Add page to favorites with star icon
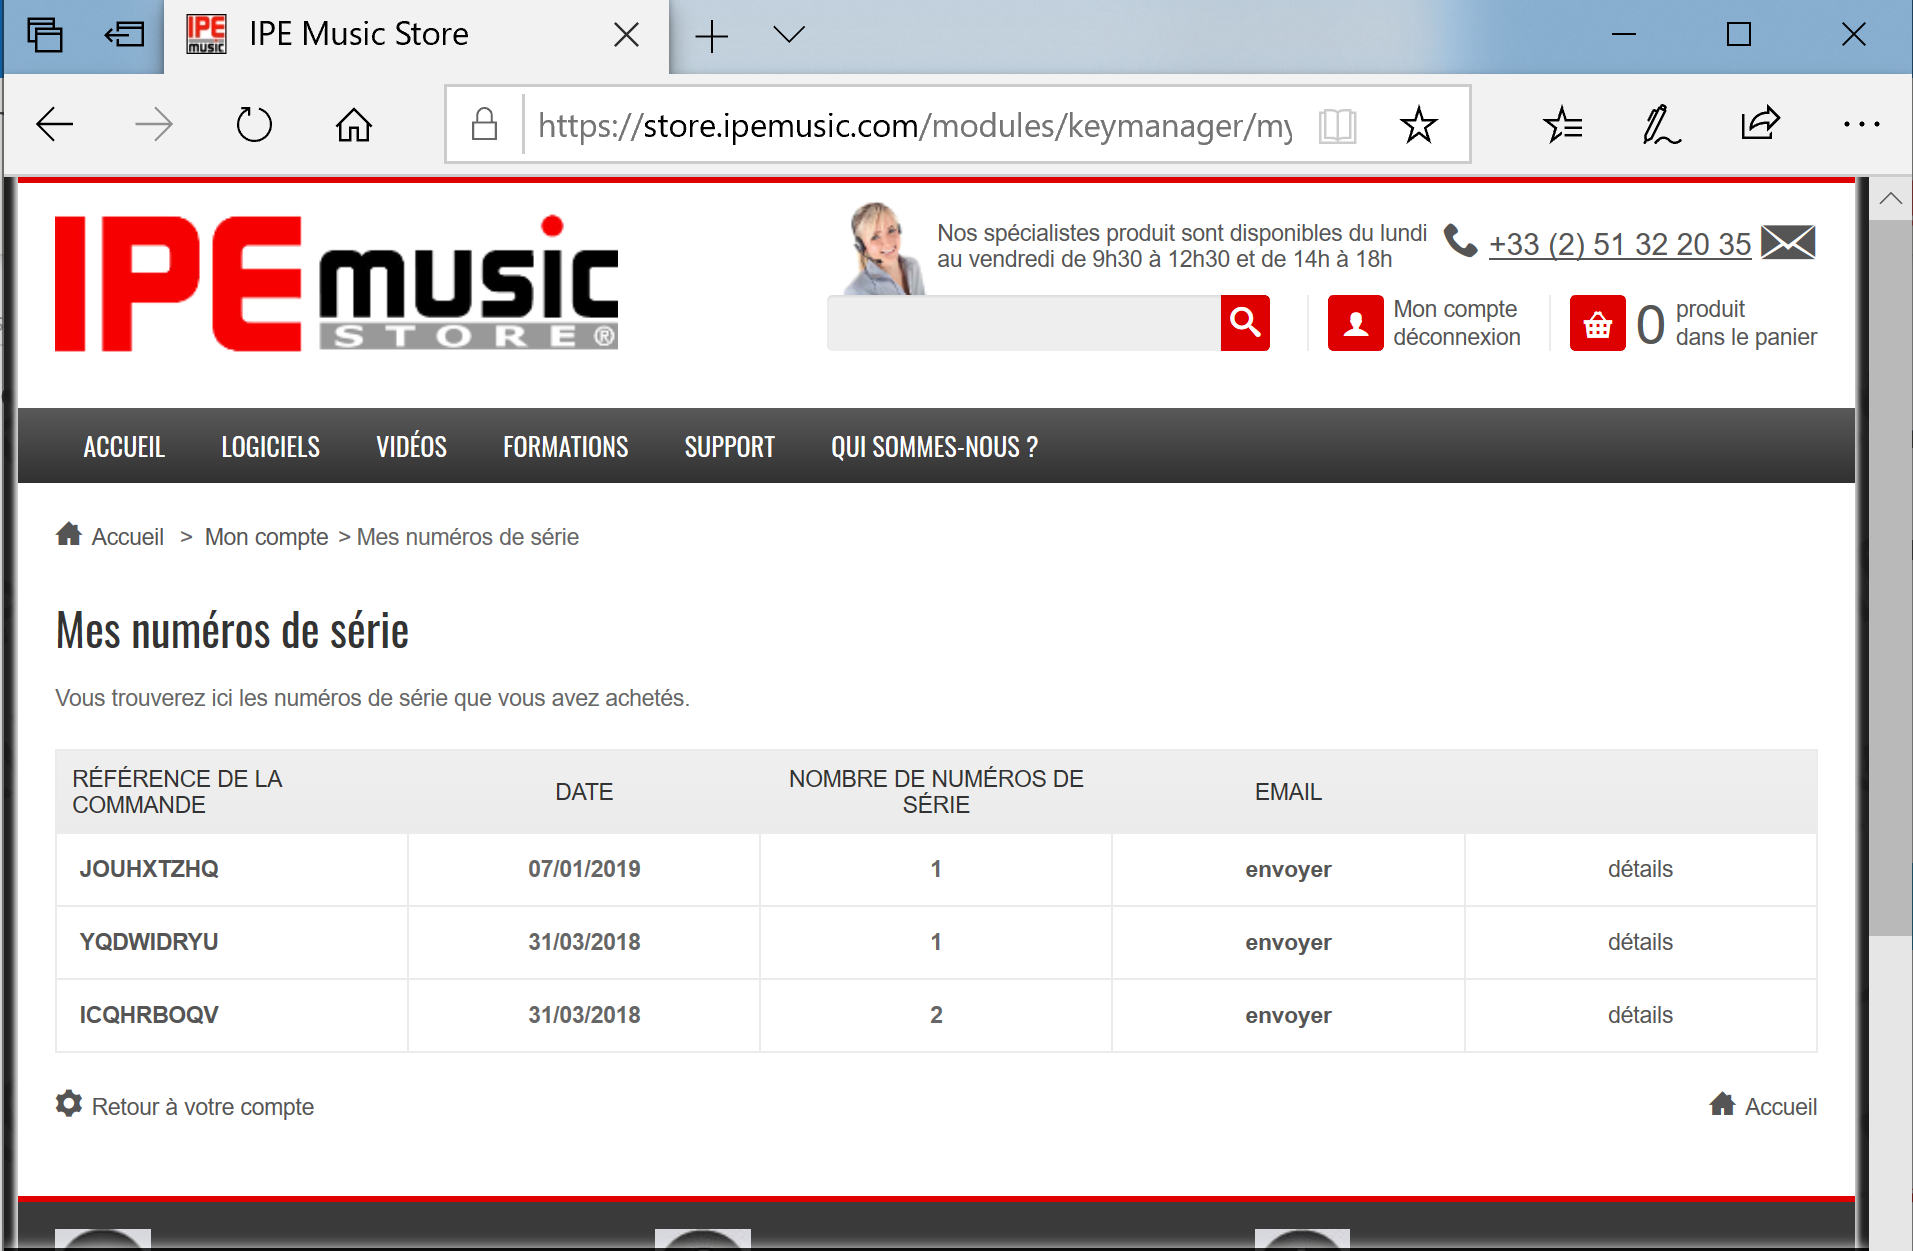The image size is (1913, 1251). tap(1418, 125)
